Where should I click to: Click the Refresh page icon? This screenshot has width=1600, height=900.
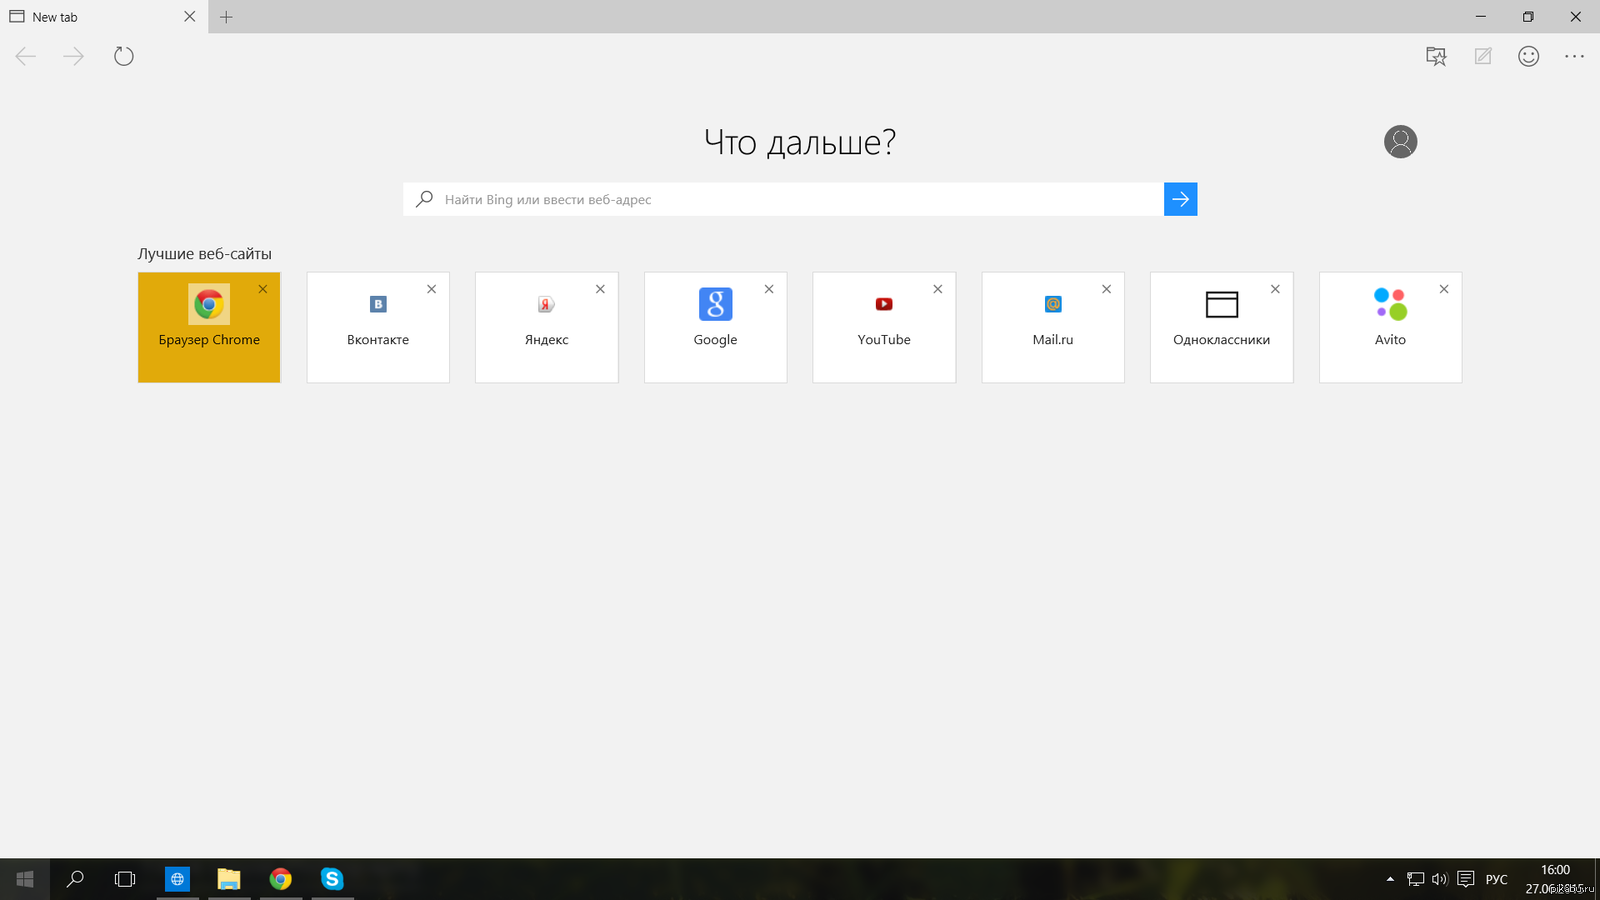[x=124, y=56]
